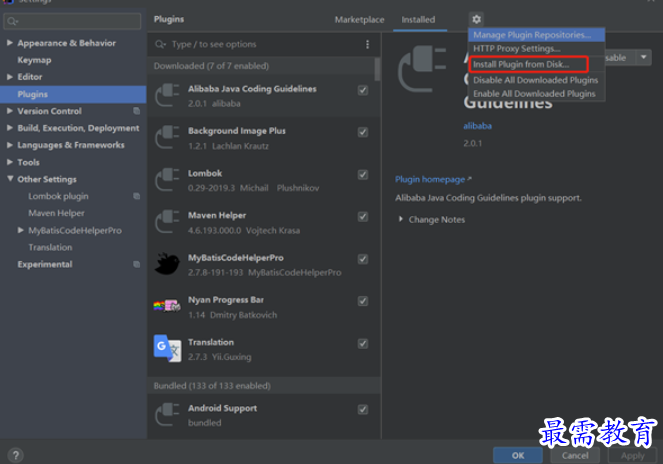
Task: Click the Bundled (133 of 133 enabled) header
Action: pos(264,385)
